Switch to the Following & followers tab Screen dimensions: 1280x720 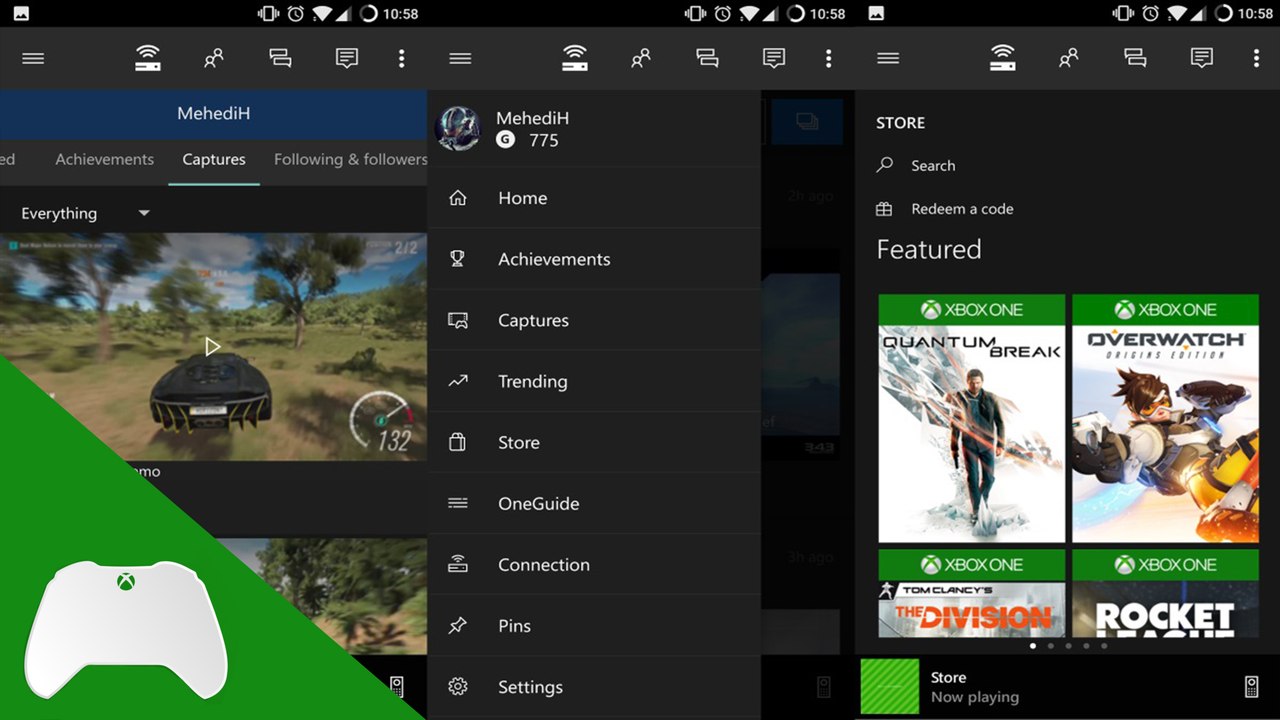coord(350,159)
